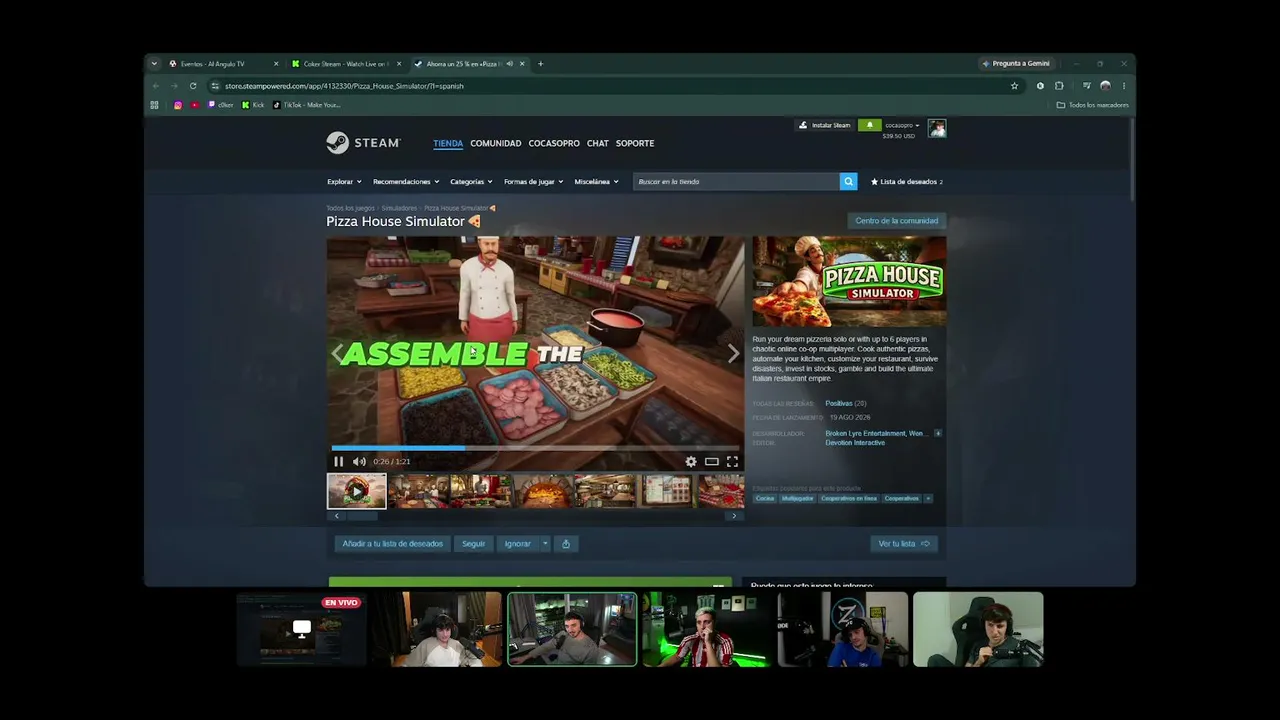The image size is (1280, 720).
Task: Click the Steam logo
Action: coord(363,143)
